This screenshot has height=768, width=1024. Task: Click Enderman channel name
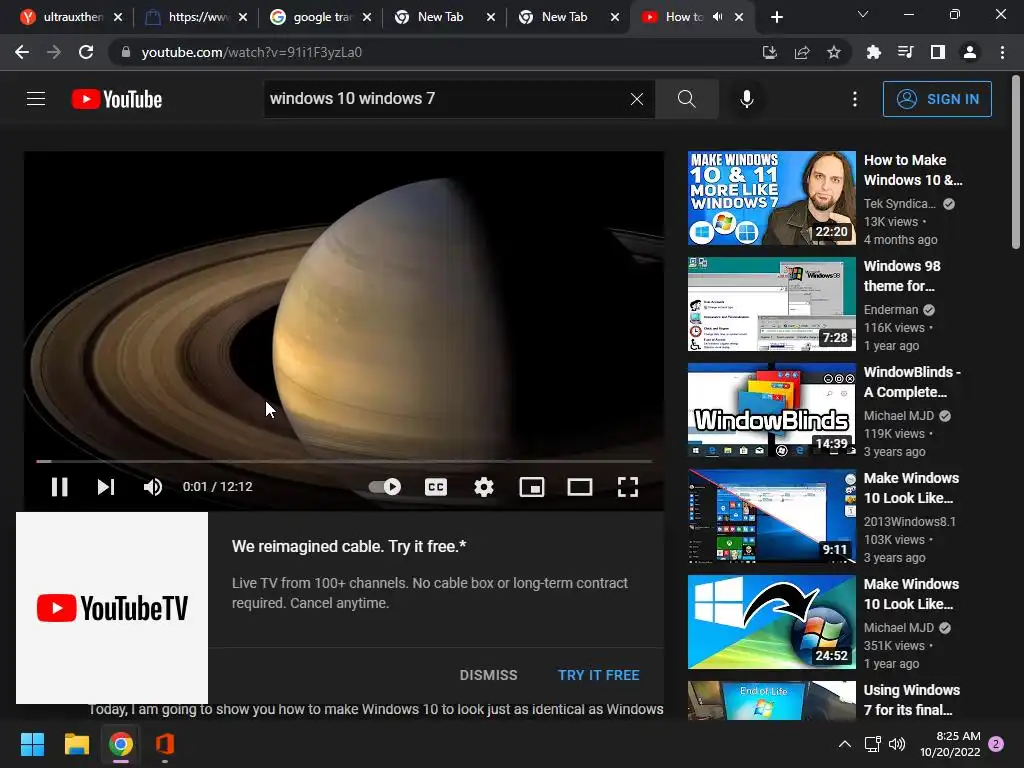(891, 310)
